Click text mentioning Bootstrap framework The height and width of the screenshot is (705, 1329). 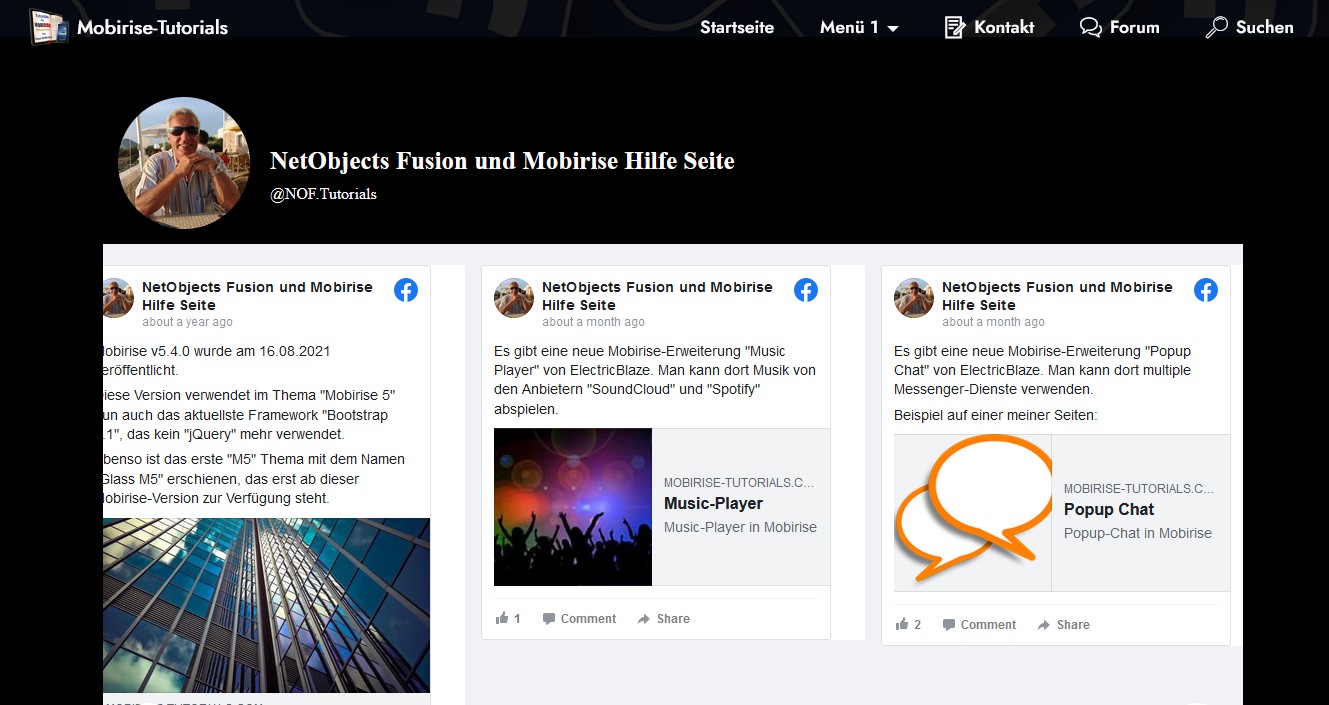click(250, 415)
